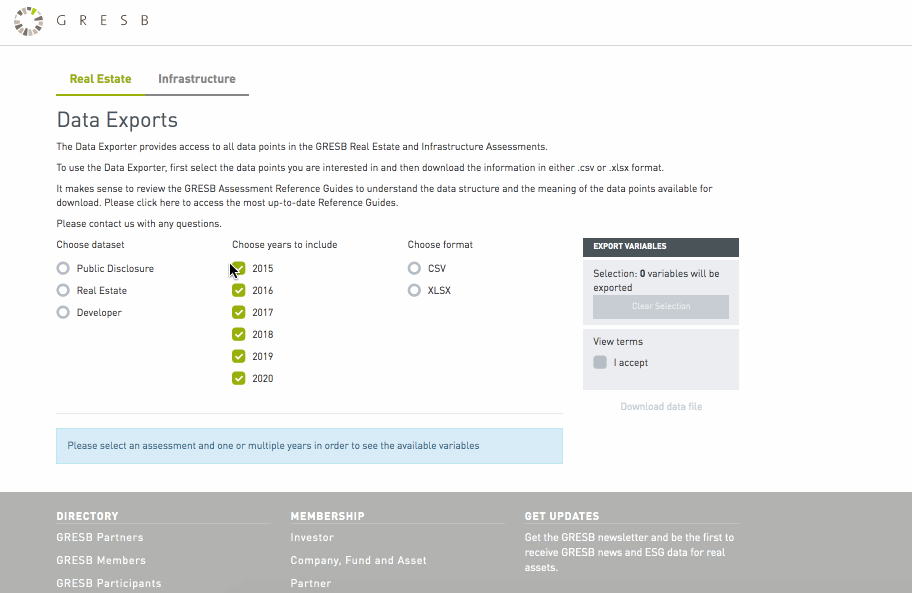Screen dimensions: 912x593
Task: Uncheck the 2016 year checkbox
Action: [x=238, y=290]
